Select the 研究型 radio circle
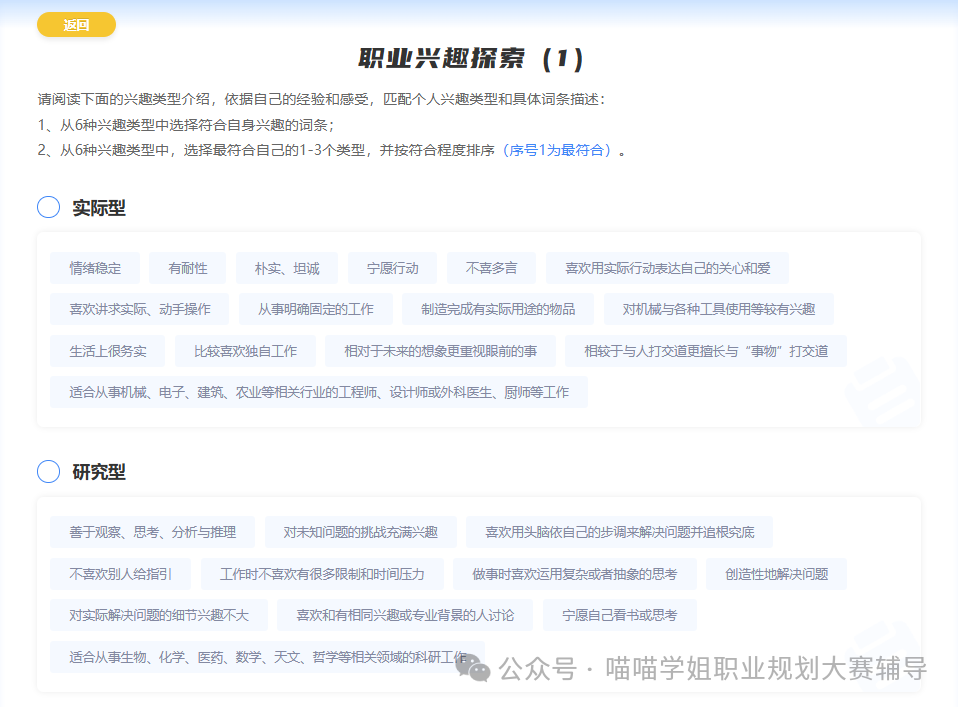 (x=49, y=471)
